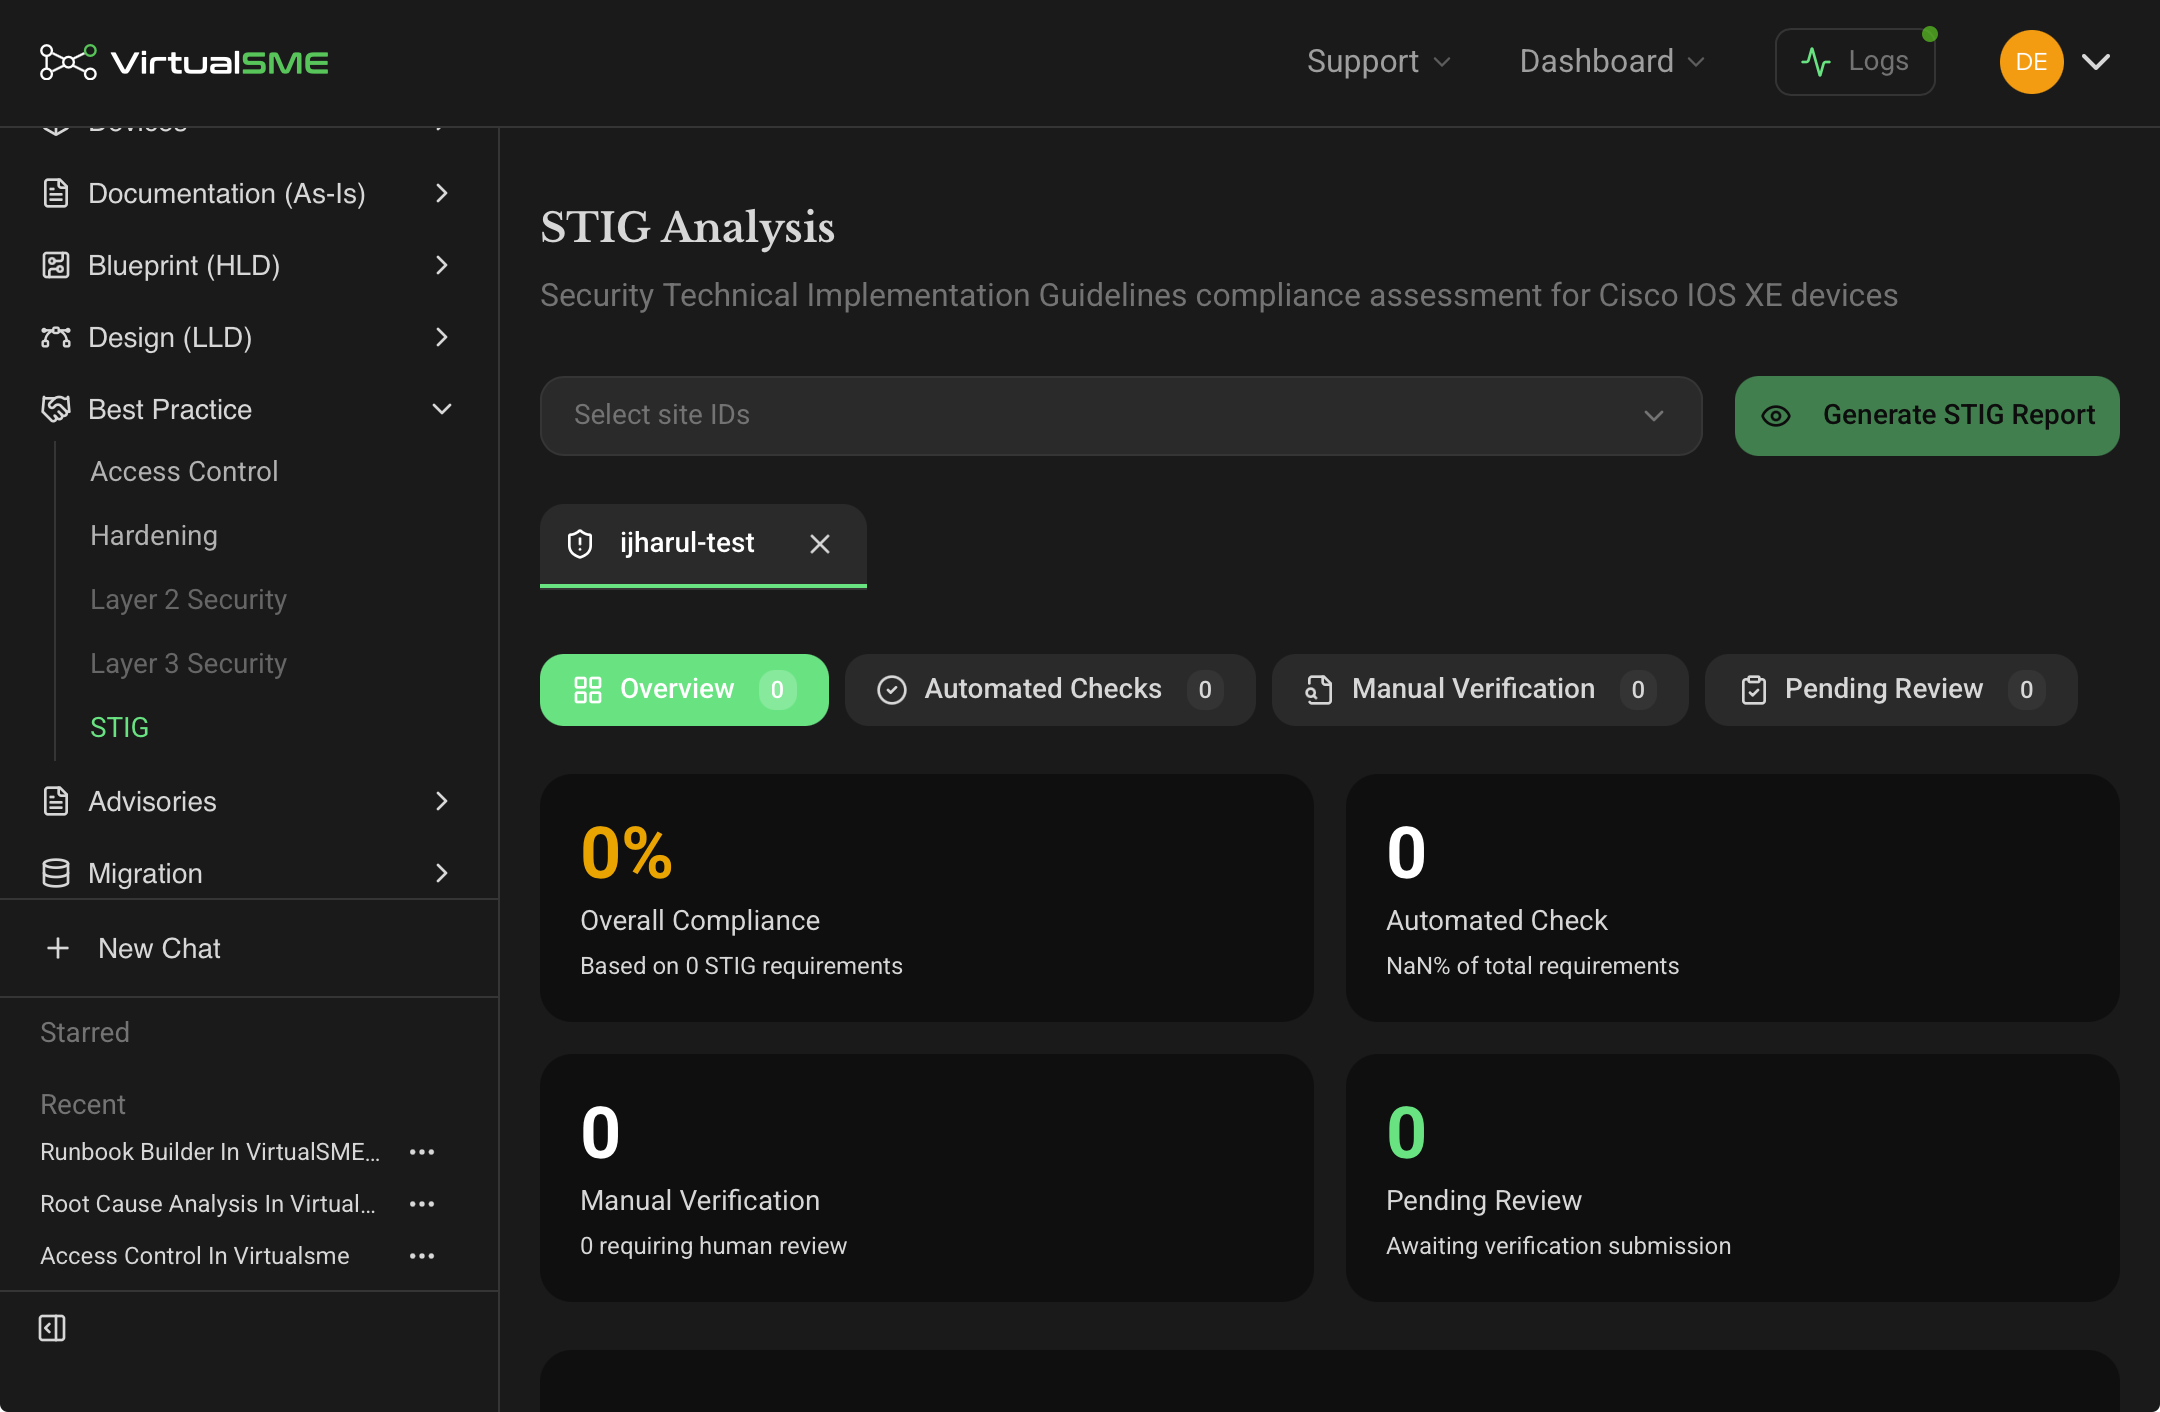The width and height of the screenshot is (2160, 1412).
Task: Click the plus icon for New Chat
Action: point(58,948)
